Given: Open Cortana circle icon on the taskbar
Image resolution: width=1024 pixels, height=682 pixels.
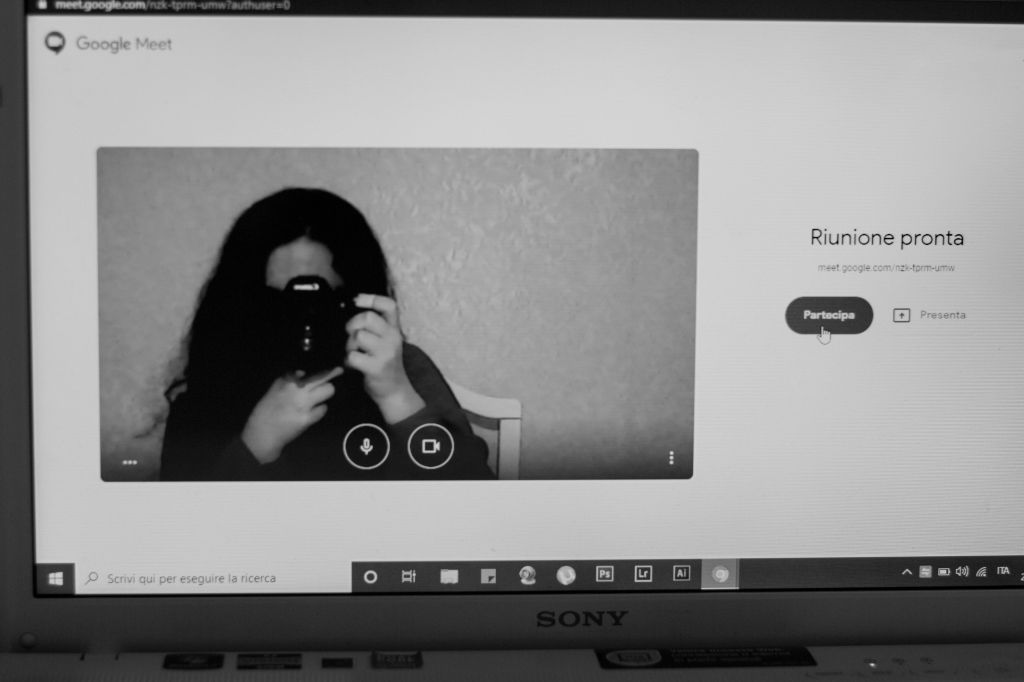Looking at the screenshot, I should click(370, 576).
